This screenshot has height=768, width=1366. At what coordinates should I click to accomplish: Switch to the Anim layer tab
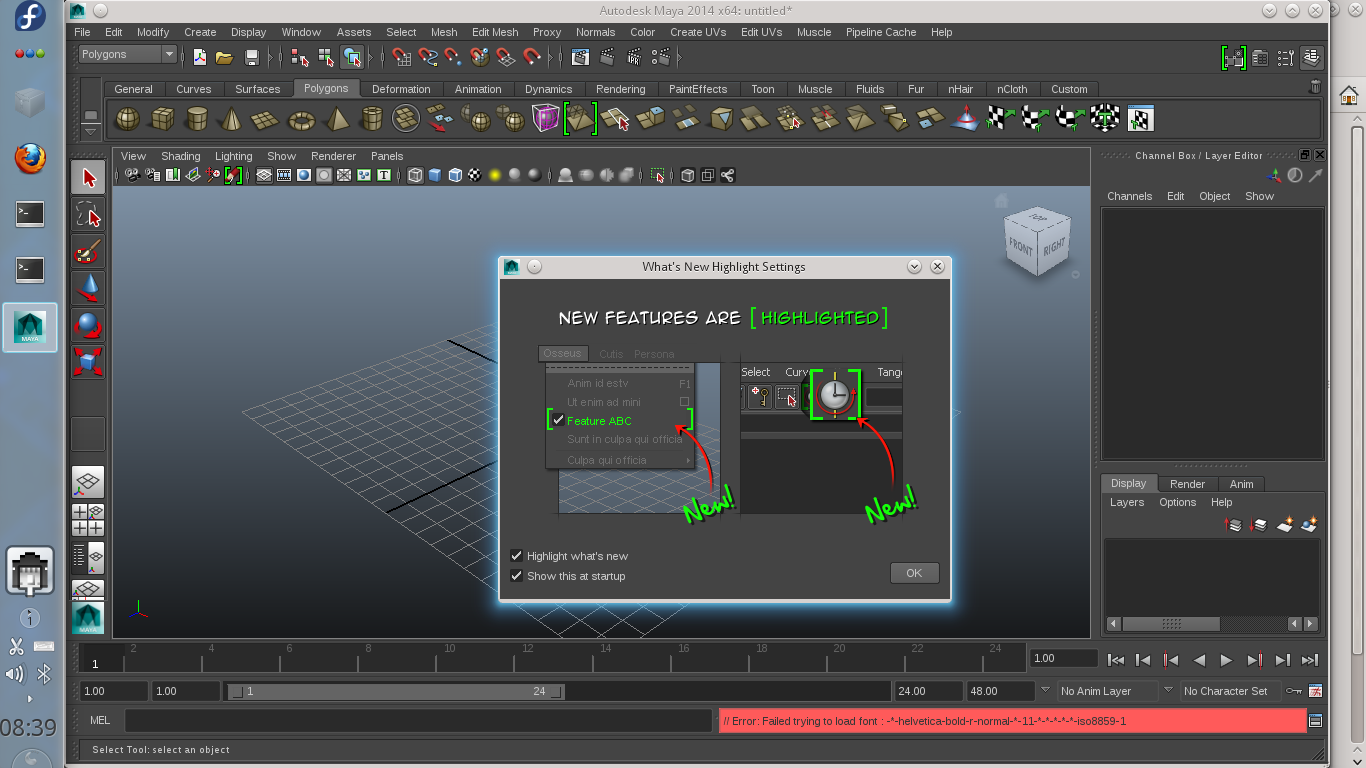(1241, 484)
